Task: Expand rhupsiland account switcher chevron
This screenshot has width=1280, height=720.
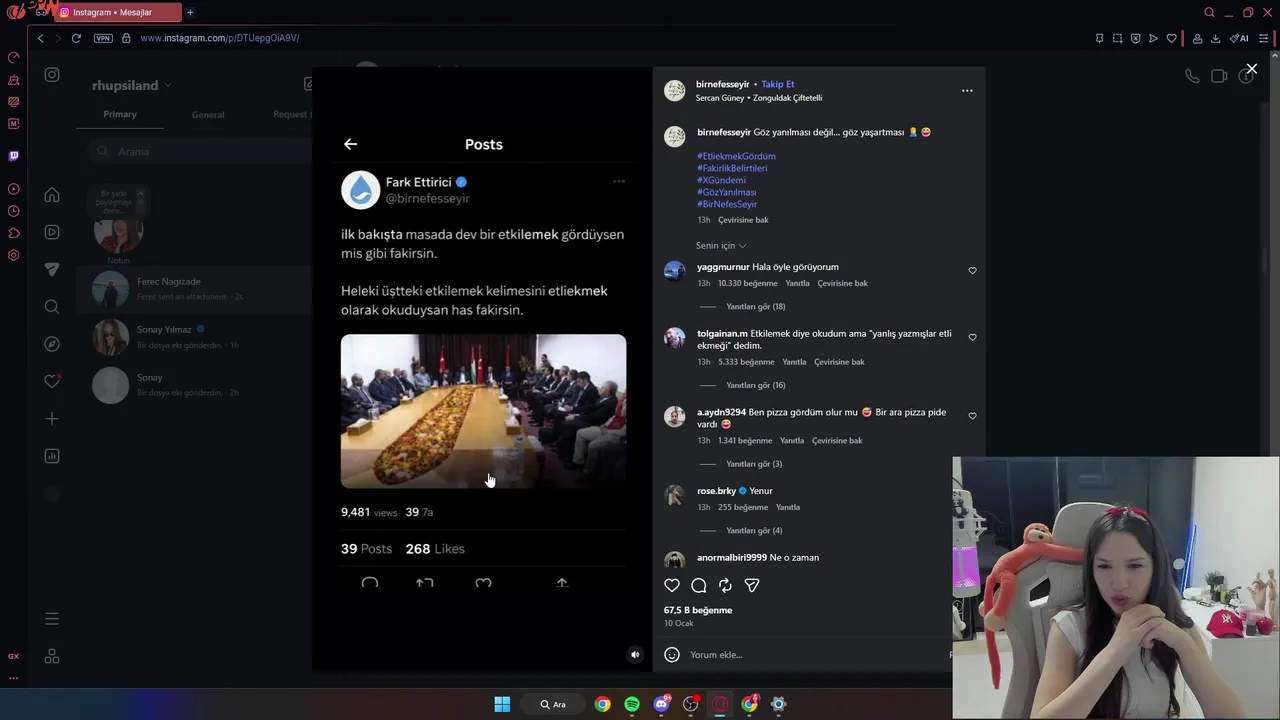Action: (x=167, y=85)
